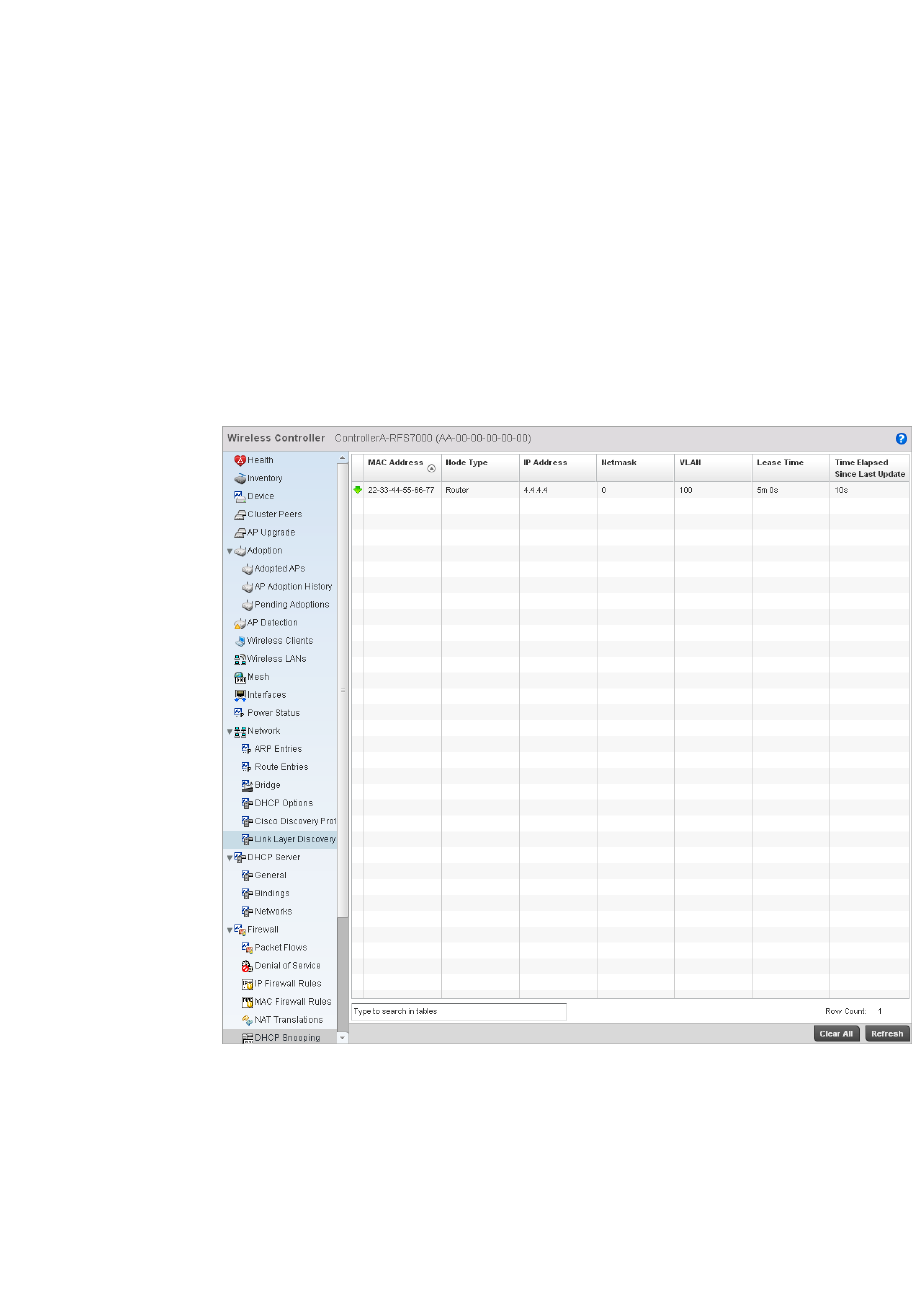Click the Wireless Clients icon
The width and height of the screenshot is (912, 1308).
[240, 640]
